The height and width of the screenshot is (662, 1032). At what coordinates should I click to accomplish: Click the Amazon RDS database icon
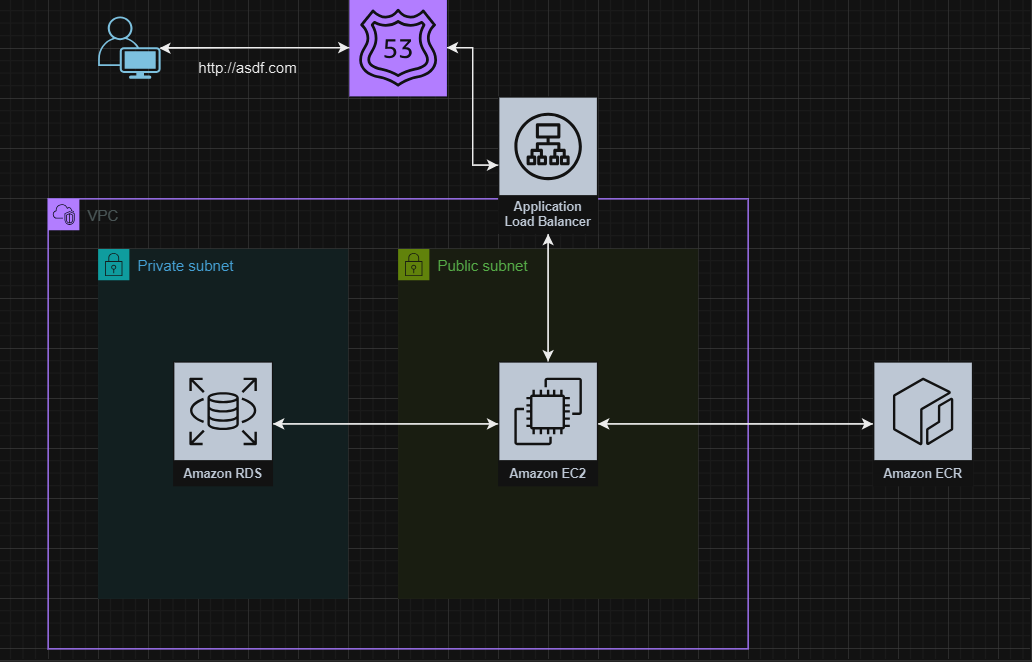222,412
